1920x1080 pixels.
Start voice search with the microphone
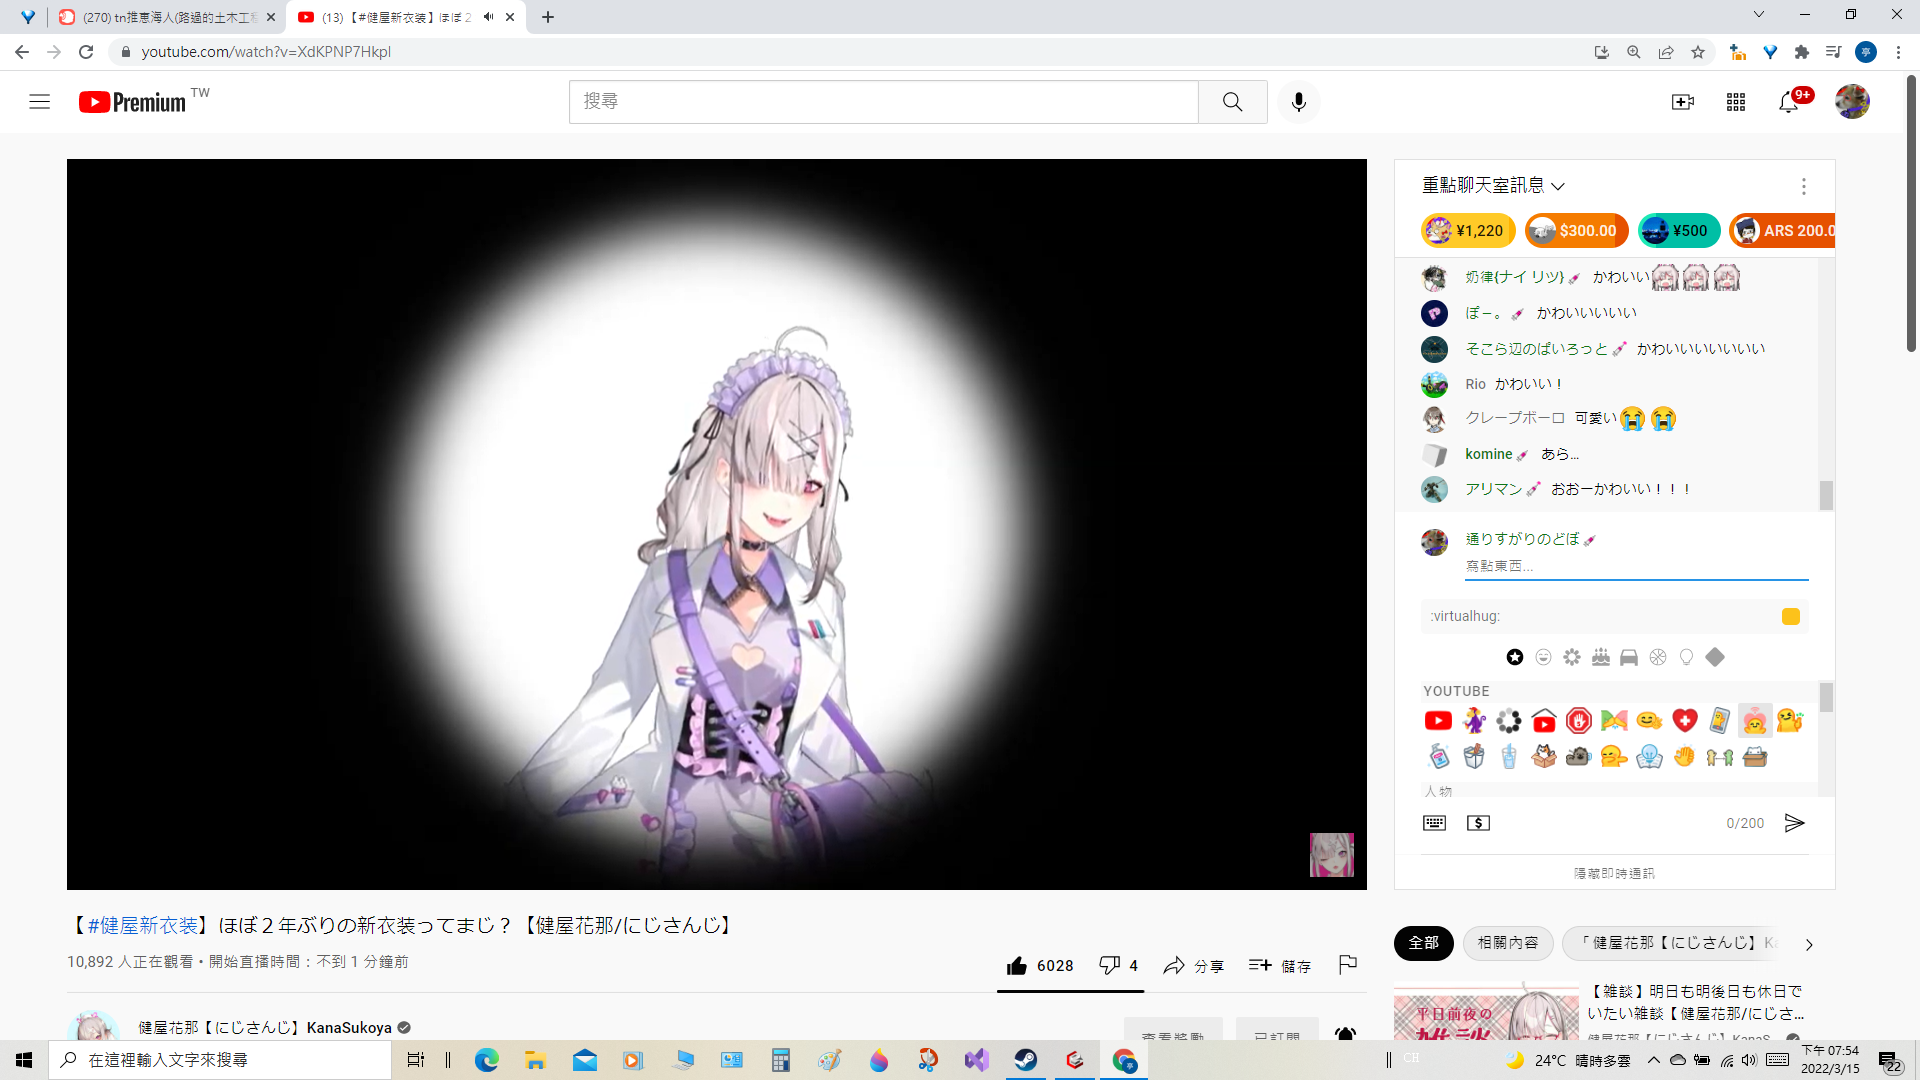click(x=1298, y=102)
